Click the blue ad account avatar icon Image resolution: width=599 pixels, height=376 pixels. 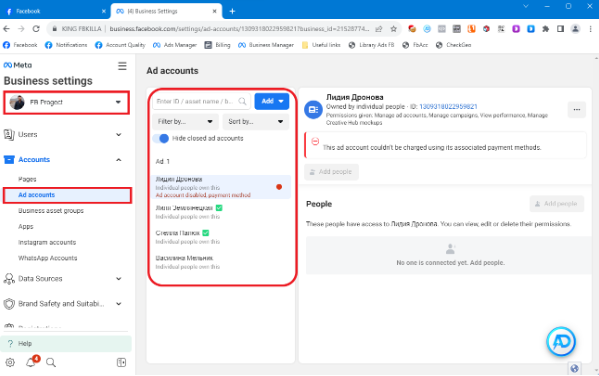313,110
